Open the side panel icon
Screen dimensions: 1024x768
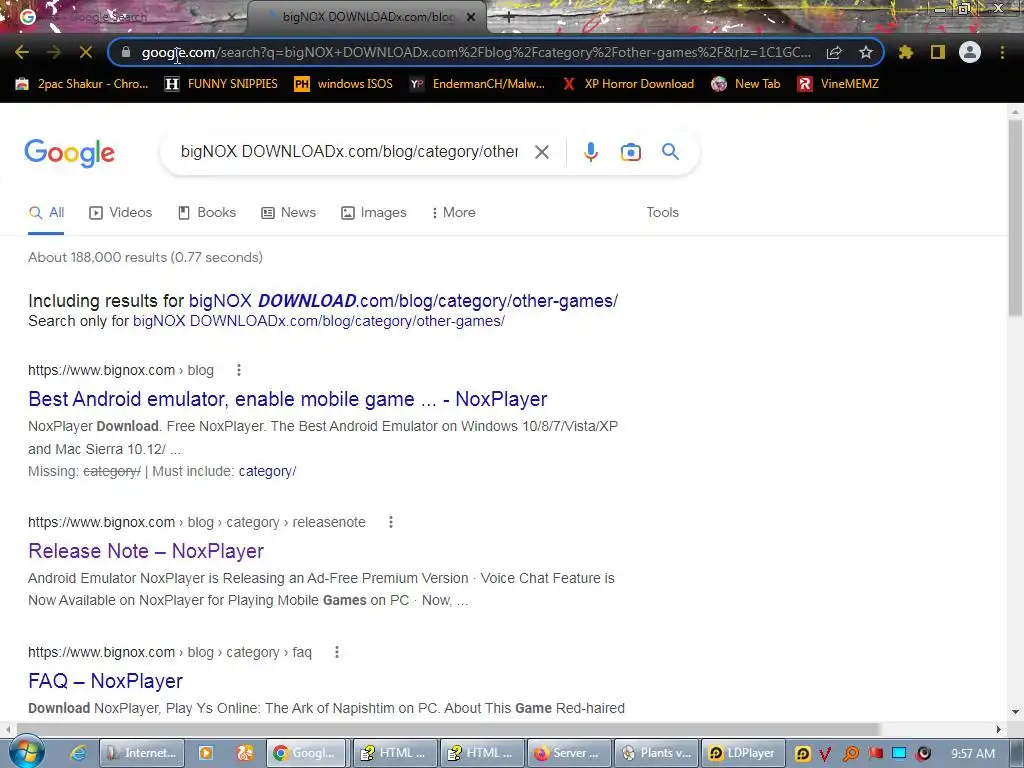pos(938,52)
